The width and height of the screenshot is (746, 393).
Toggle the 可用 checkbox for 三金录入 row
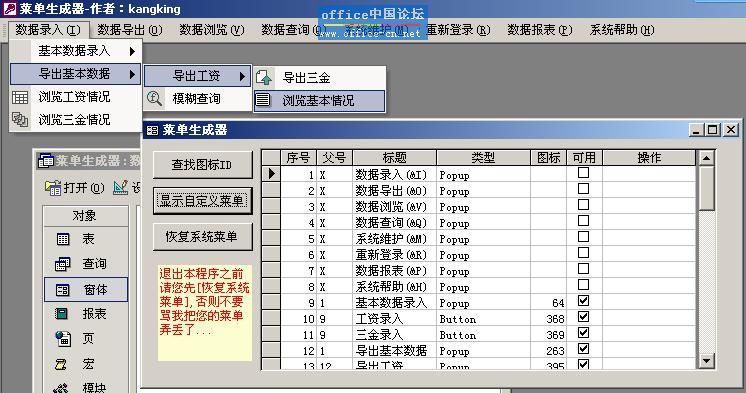point(583,333)
